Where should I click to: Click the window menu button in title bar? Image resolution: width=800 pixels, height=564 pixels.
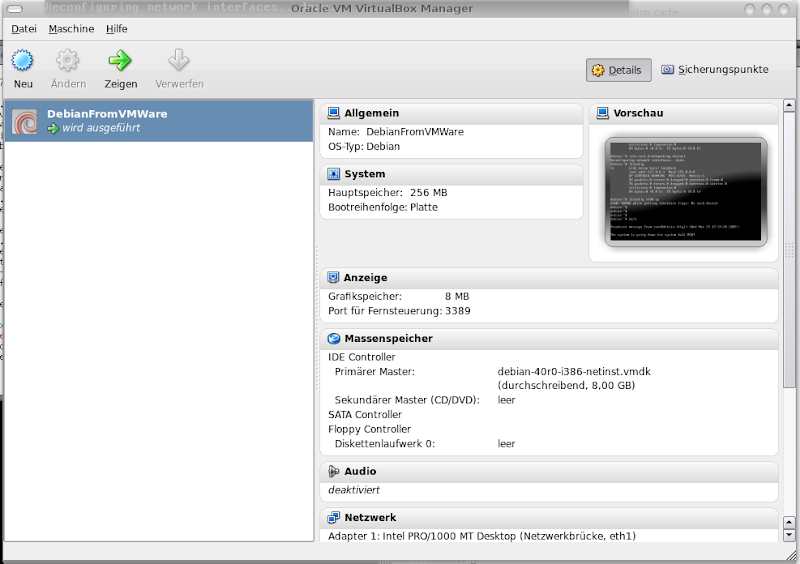click(x=15, y=9)
